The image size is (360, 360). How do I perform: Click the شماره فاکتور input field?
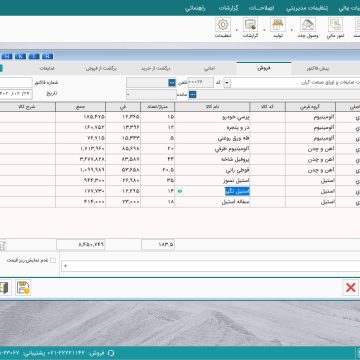tap(16, 82)
